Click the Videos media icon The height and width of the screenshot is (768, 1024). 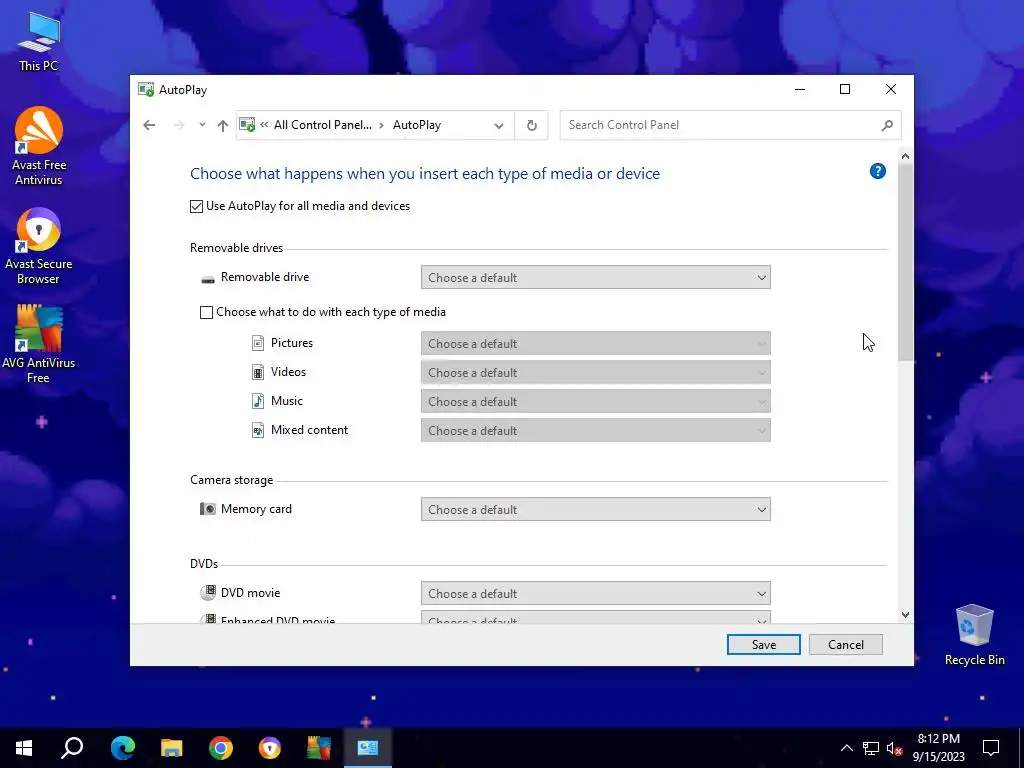click(258, 372)
